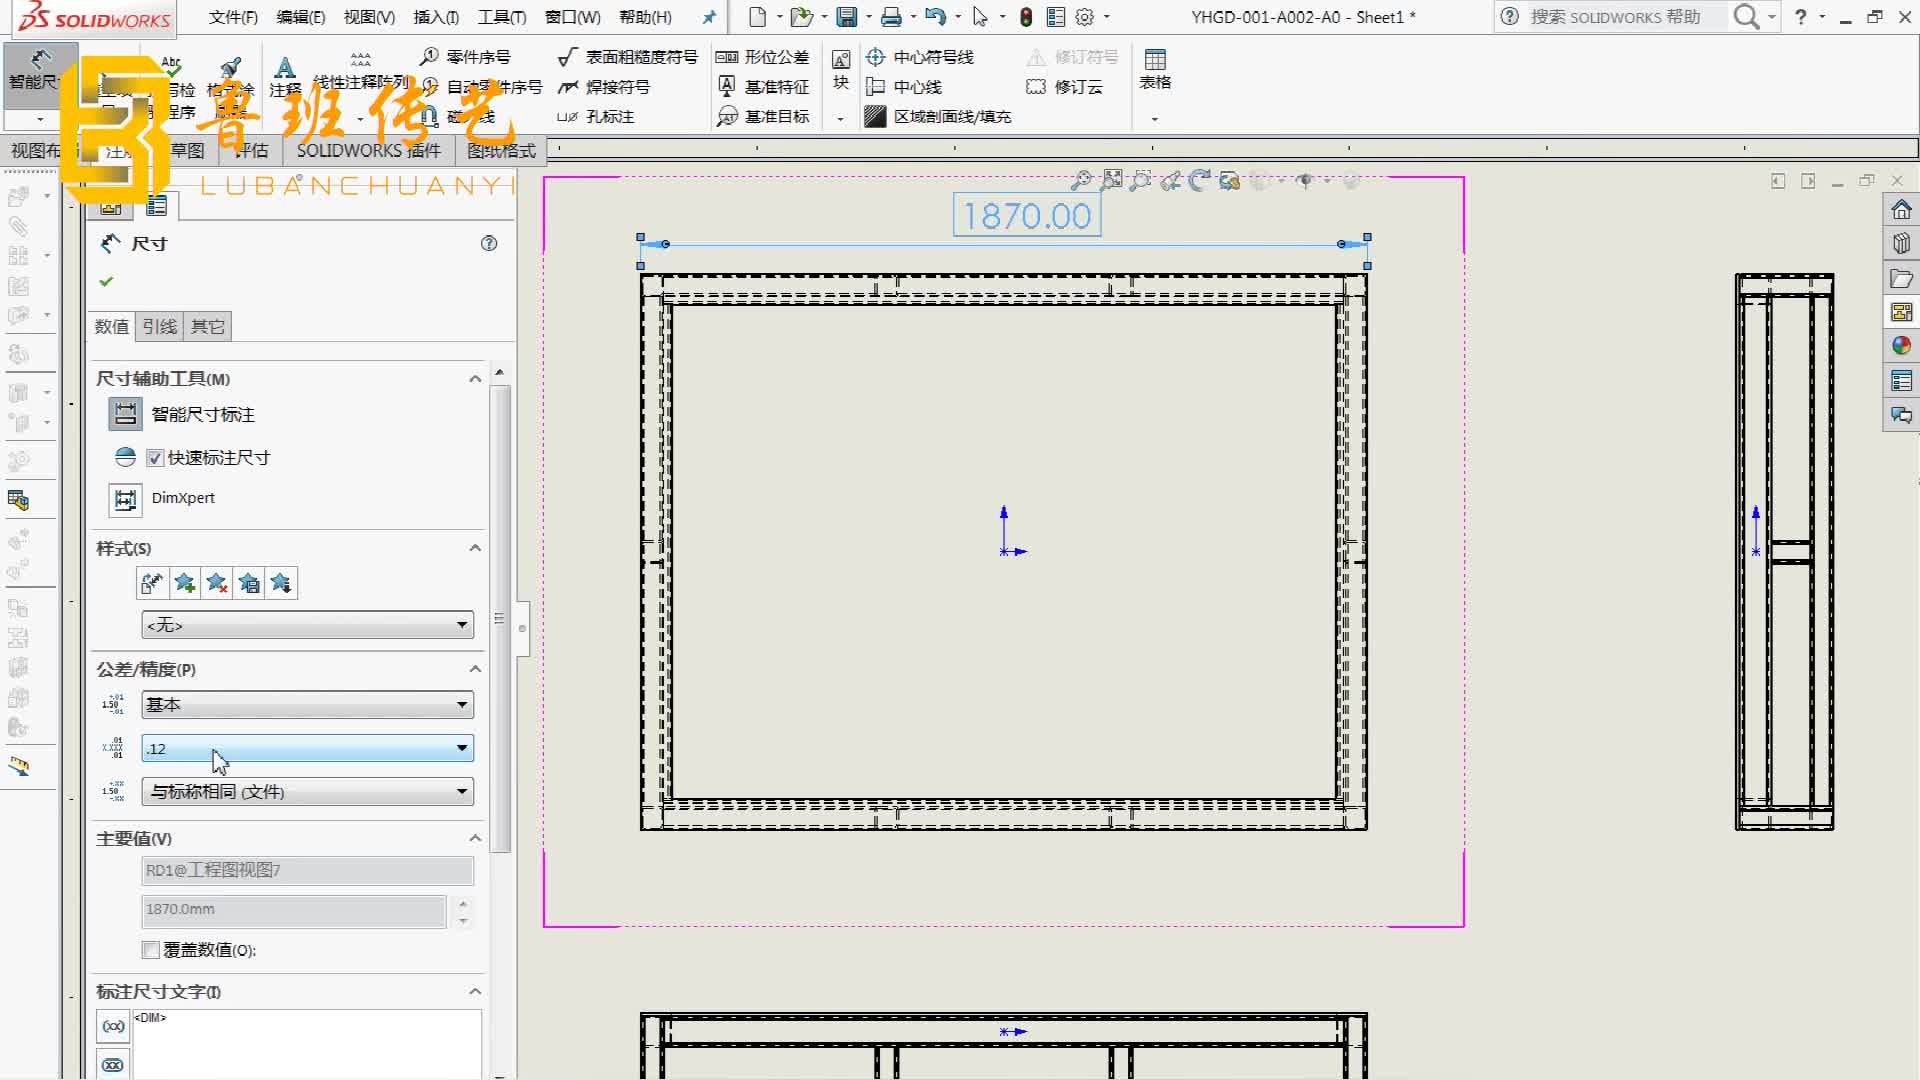The height and width of the screenshot is (1080, 1920).
Task: Click the 1870.00 dimension value box
Action: 1027,216
